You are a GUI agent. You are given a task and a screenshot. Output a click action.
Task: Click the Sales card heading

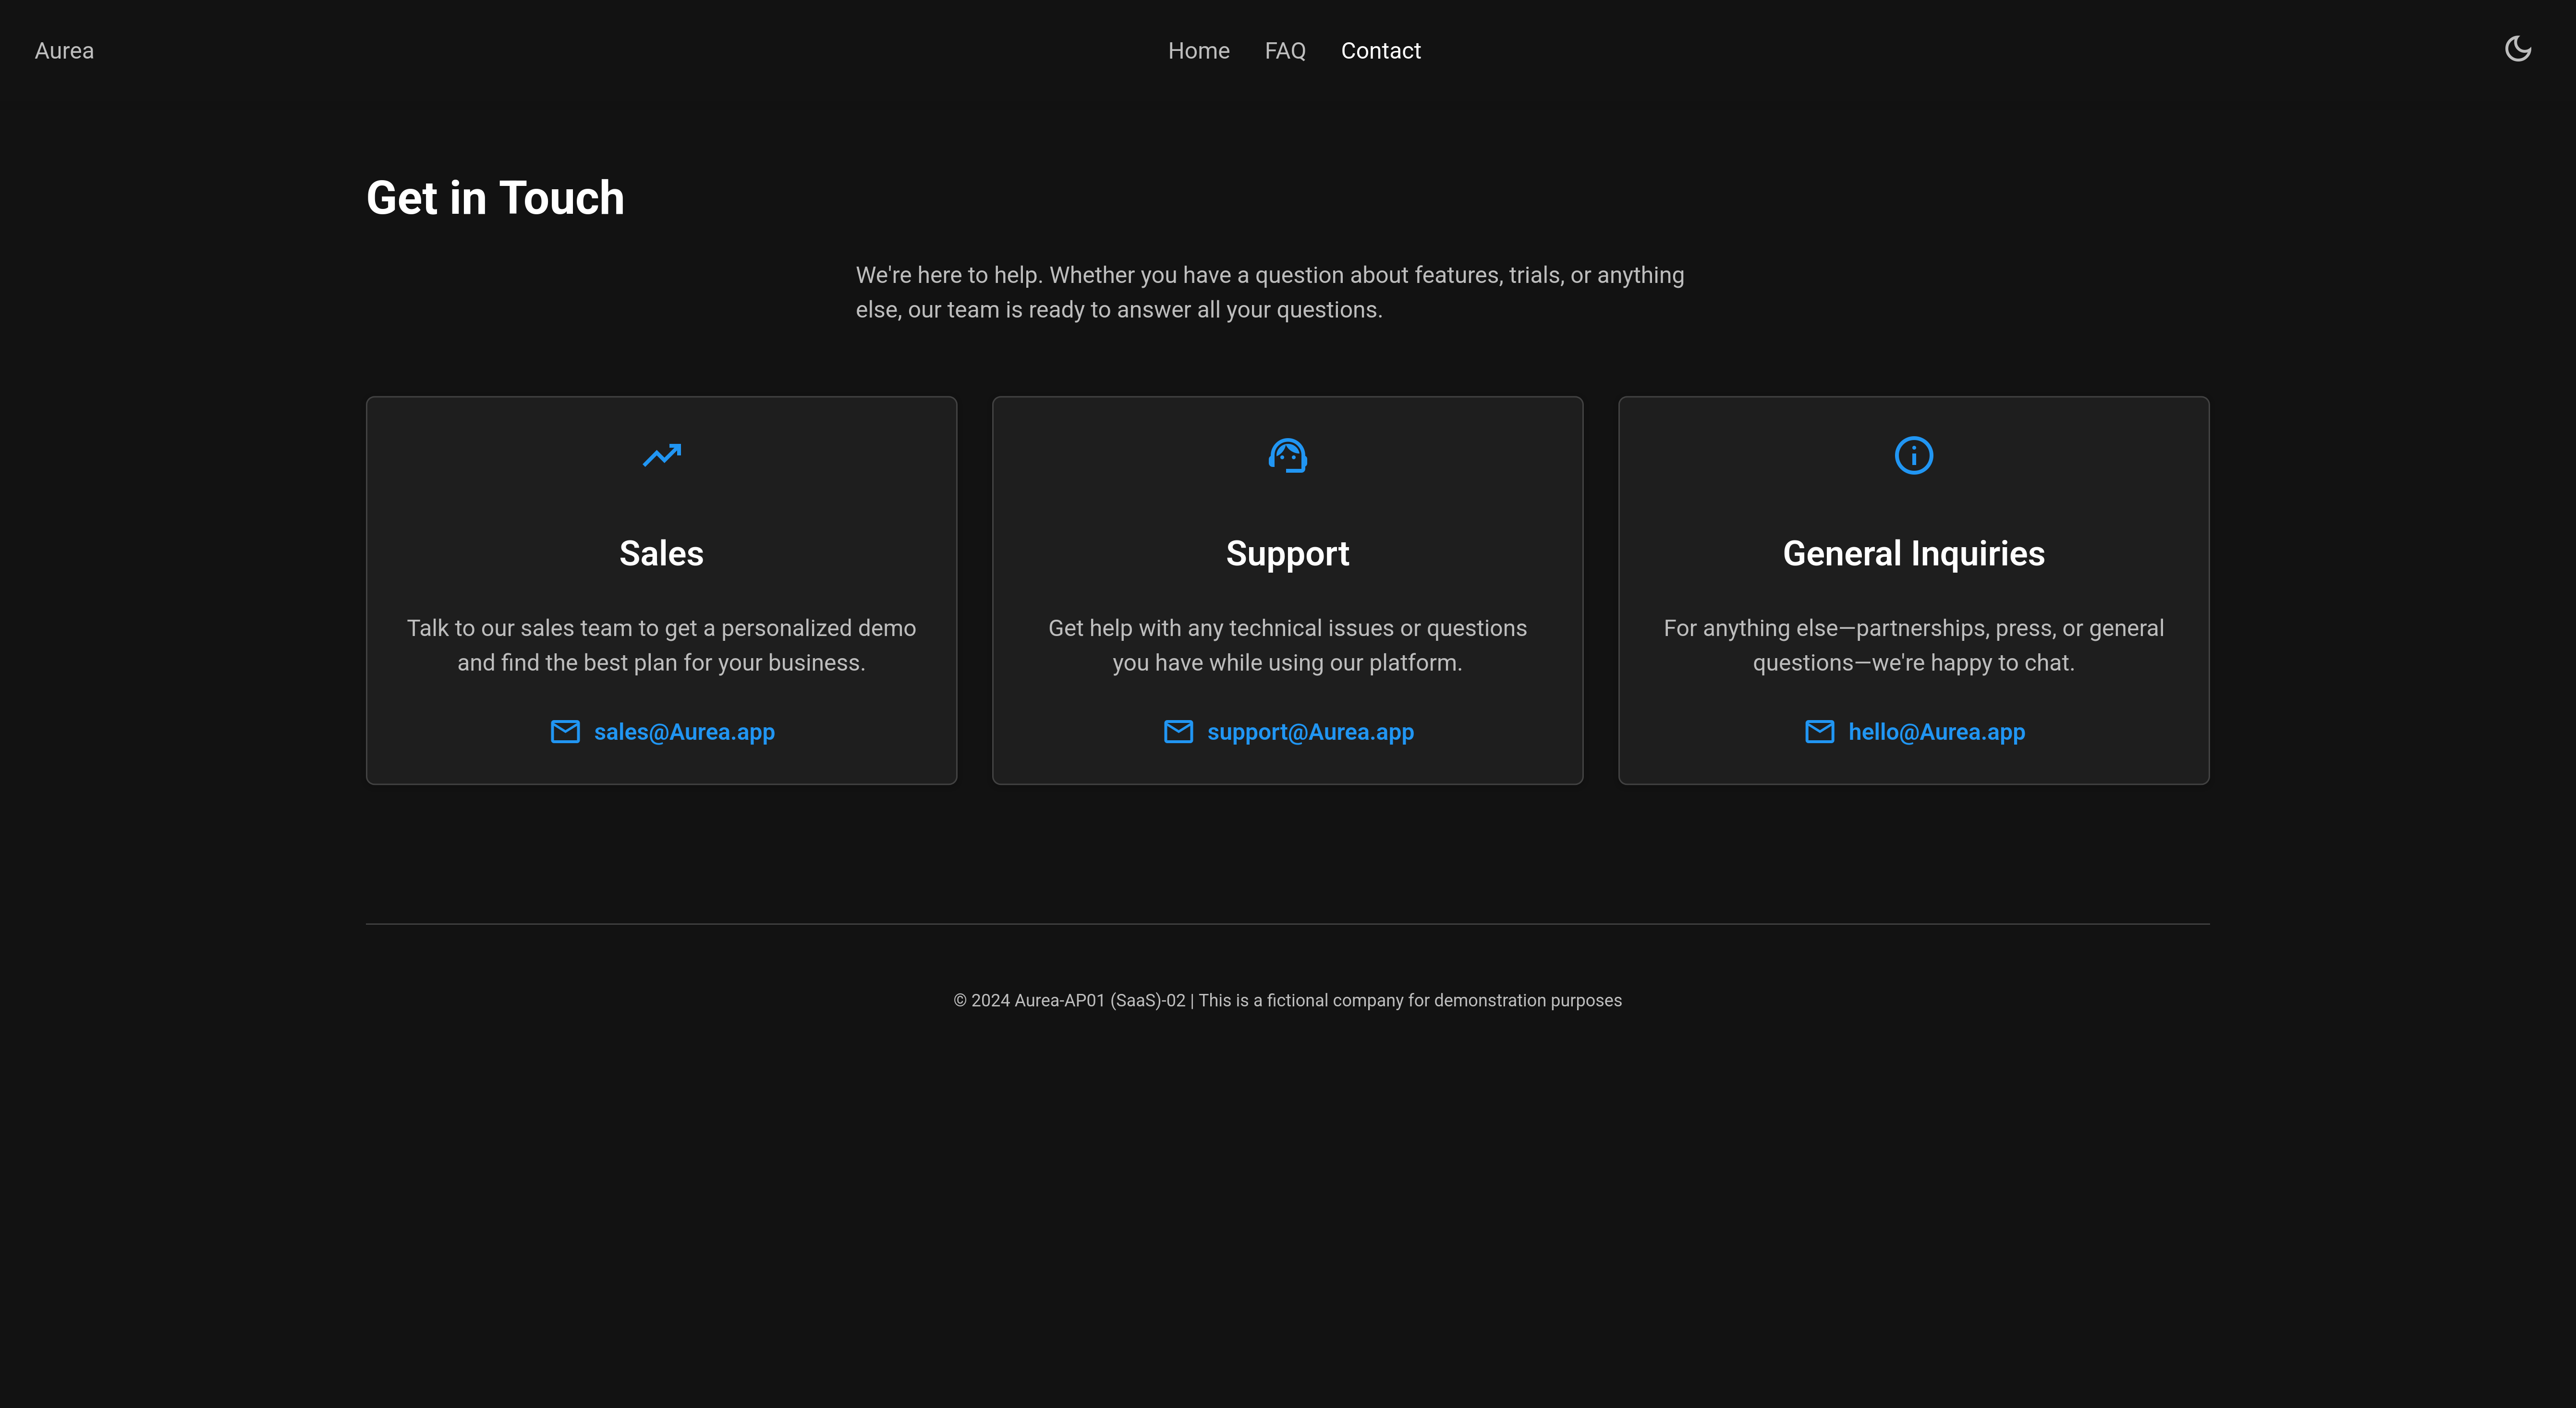(661, 554)
